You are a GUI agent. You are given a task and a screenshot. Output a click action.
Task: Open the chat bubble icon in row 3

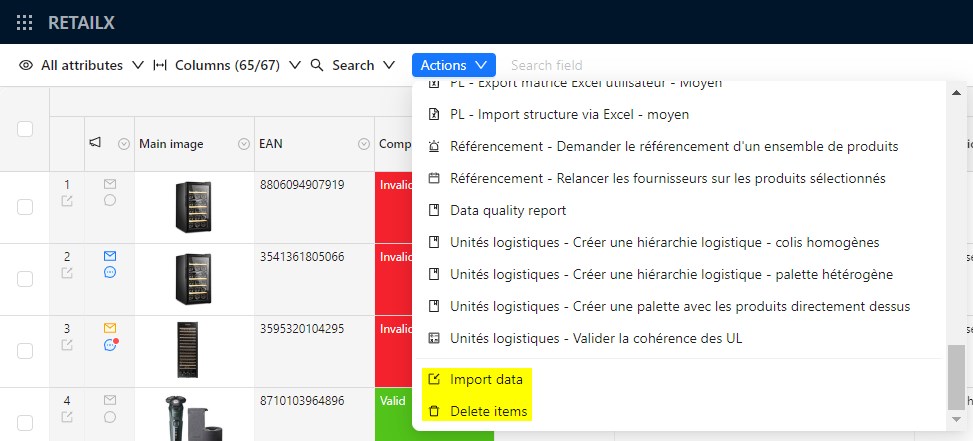(110, 345)
